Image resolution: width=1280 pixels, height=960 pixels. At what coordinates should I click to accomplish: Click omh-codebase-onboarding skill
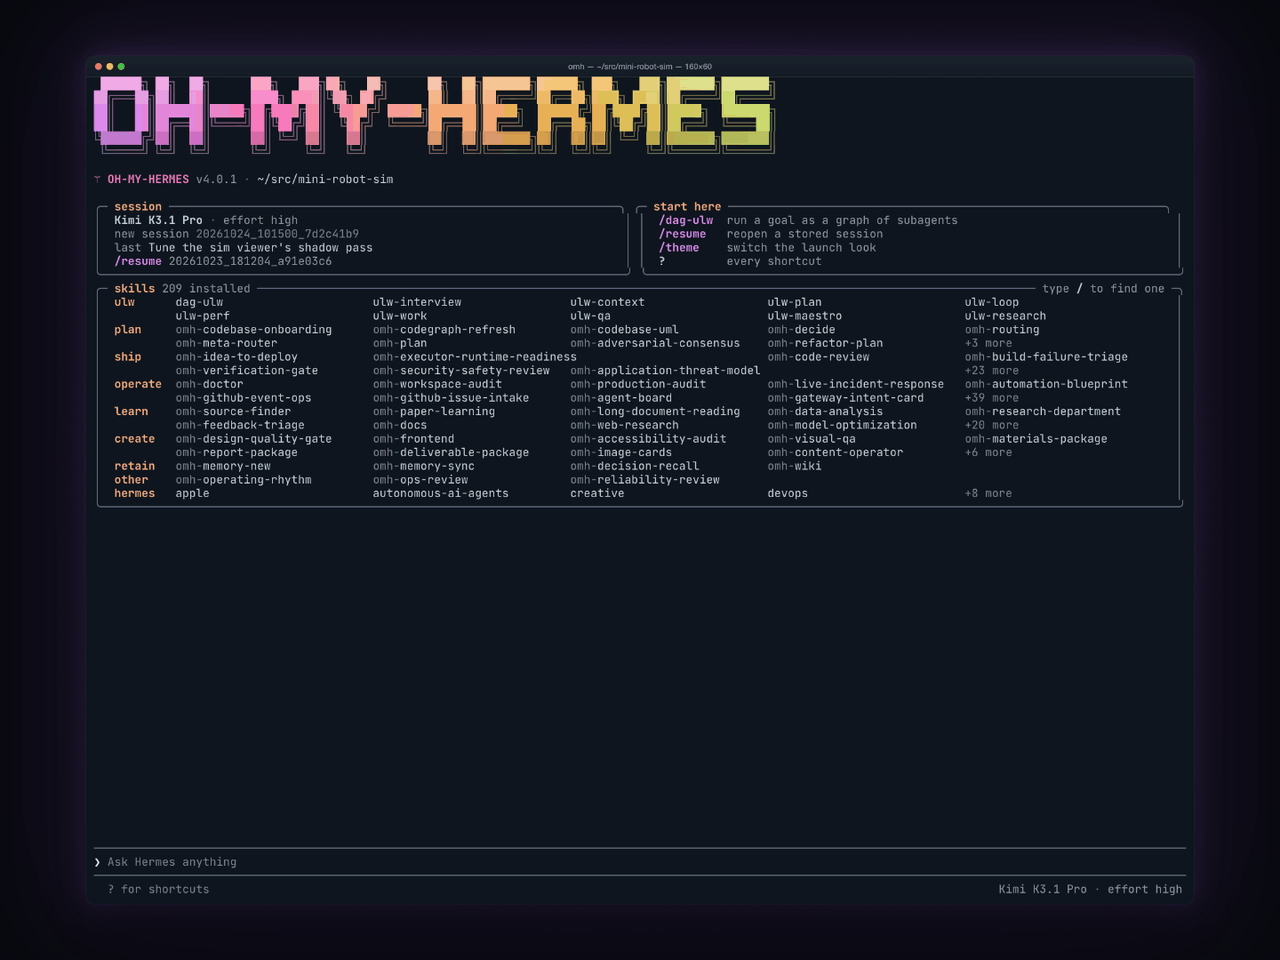tap(253, 330)
